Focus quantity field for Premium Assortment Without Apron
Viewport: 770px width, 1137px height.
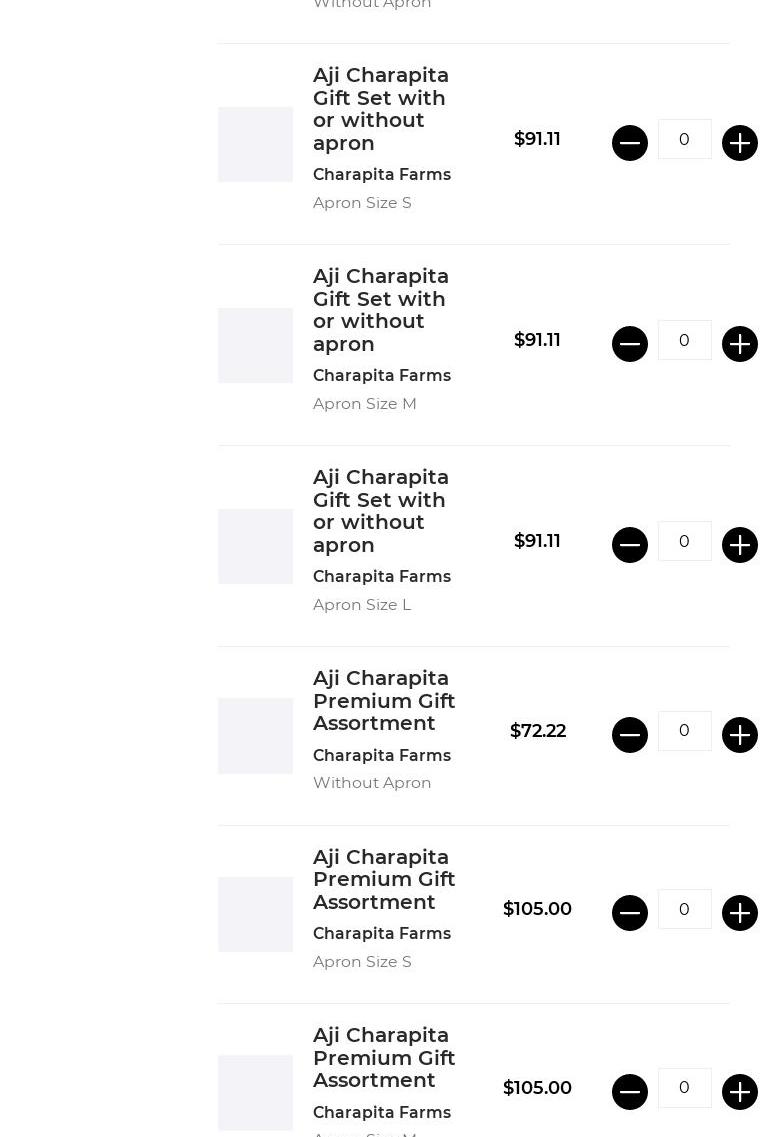685,731
